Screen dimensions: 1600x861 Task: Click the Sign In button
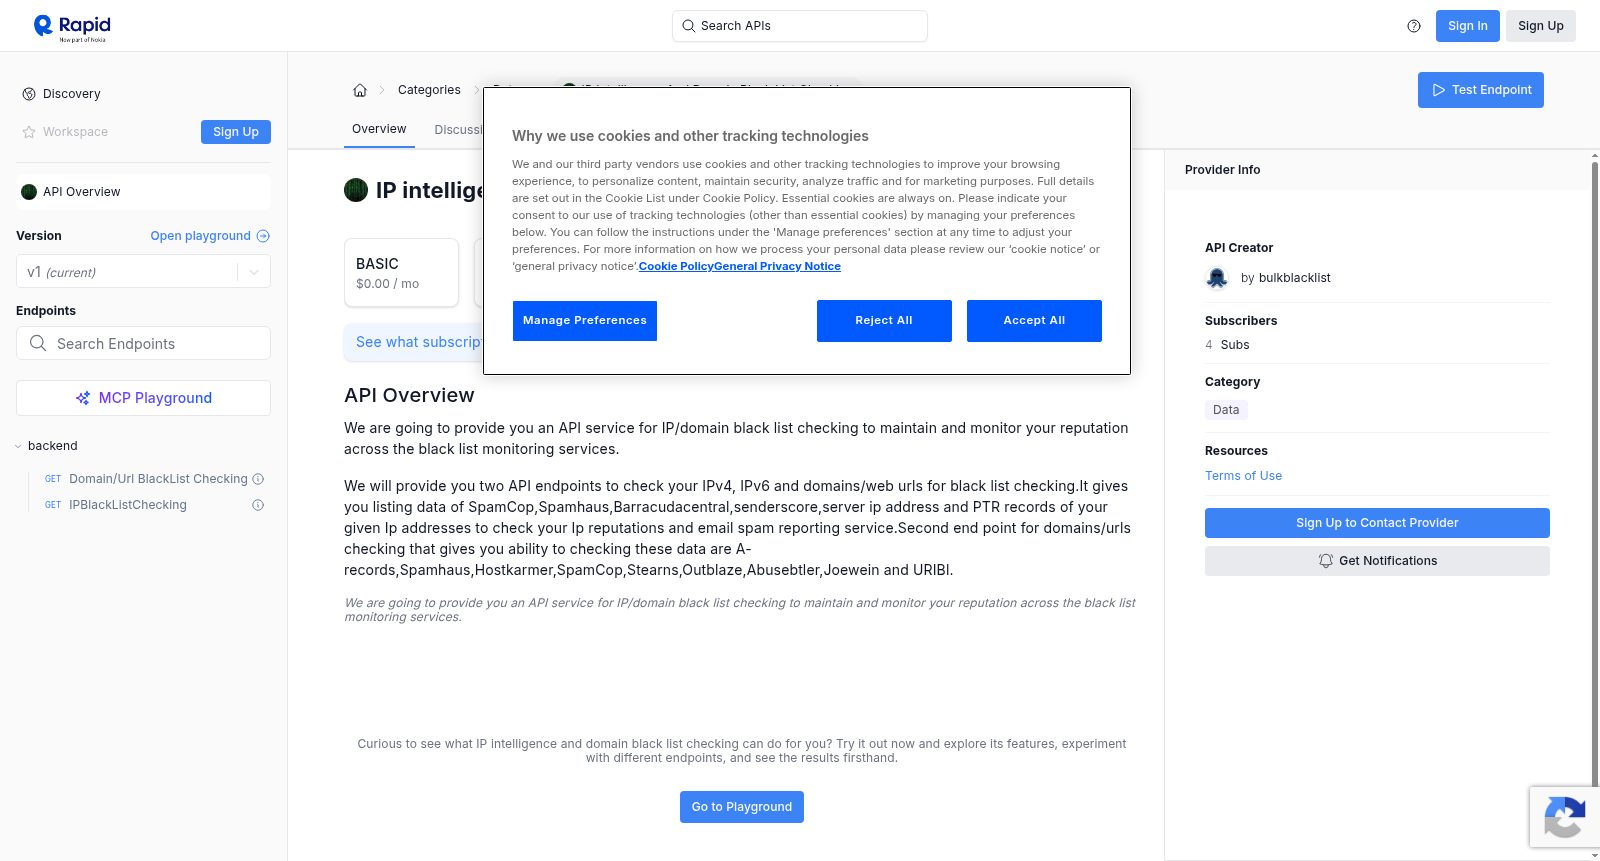[1468, 26]
